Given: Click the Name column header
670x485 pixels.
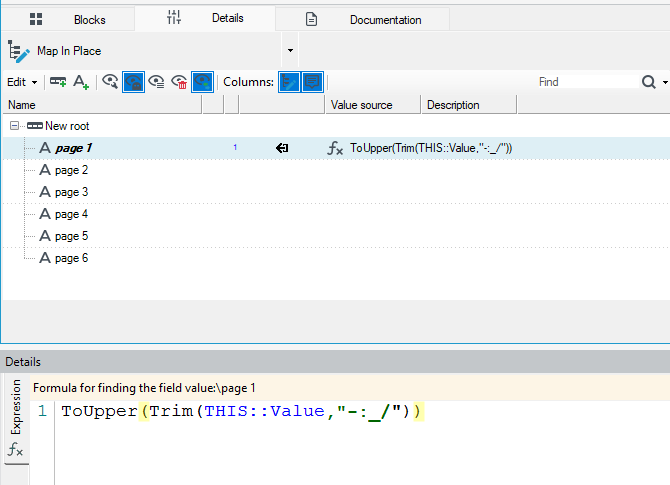Looking at the screenshot, I should point(102,105).
